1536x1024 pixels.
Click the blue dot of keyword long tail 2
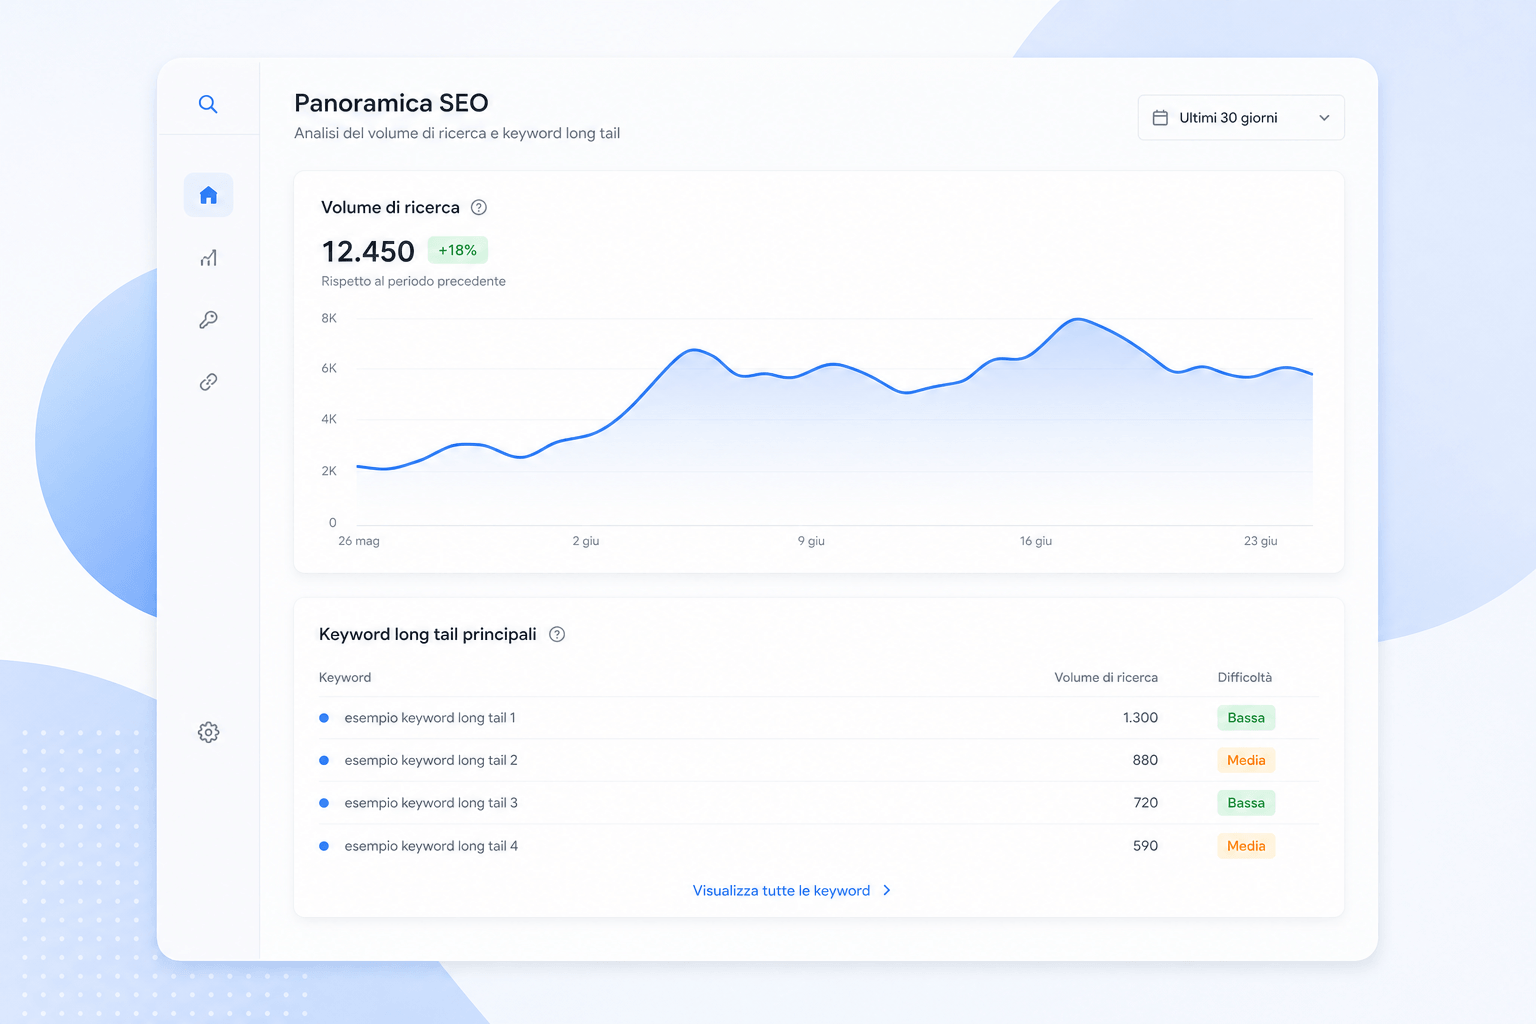coord(324,760)
